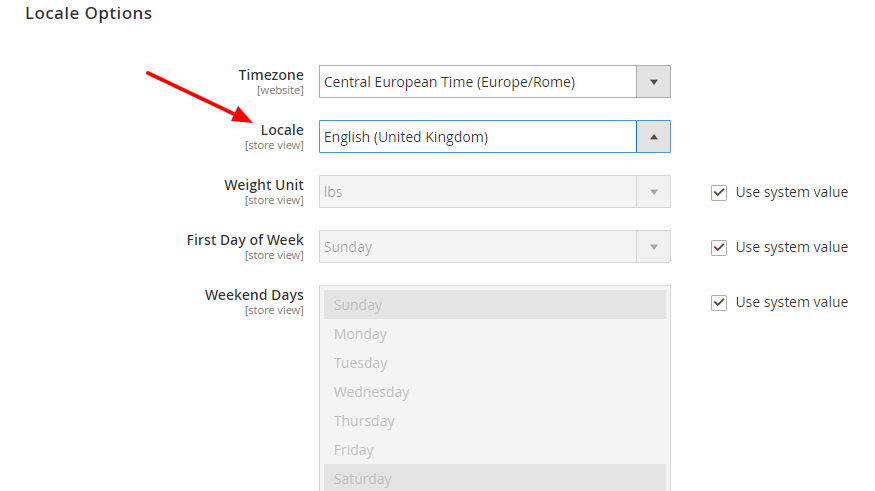The height and width of the screenshot is (491, 875).
Task: Click the lbs weight unit field
Action: click(x=478, y=192)
